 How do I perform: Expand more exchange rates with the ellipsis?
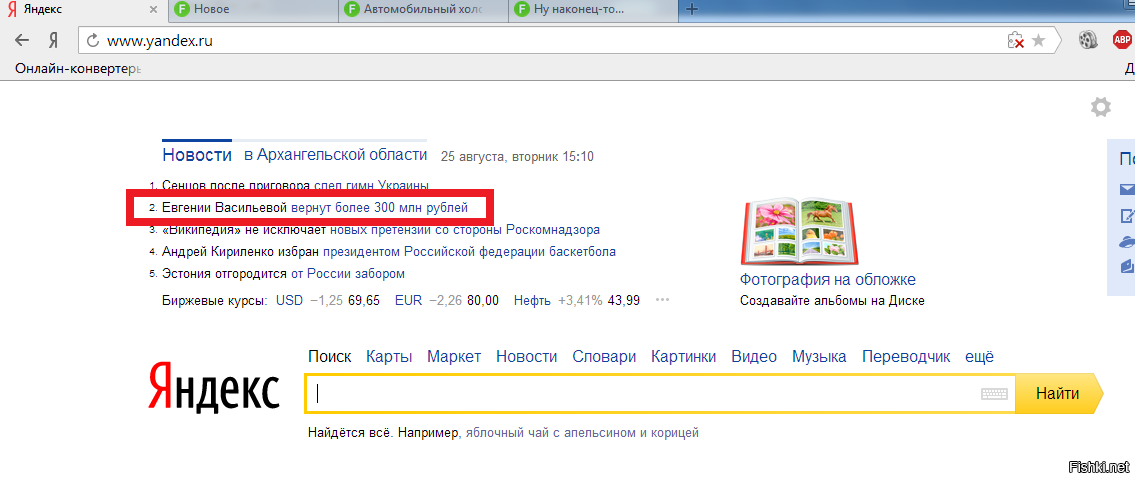click(x=662, y=300)
